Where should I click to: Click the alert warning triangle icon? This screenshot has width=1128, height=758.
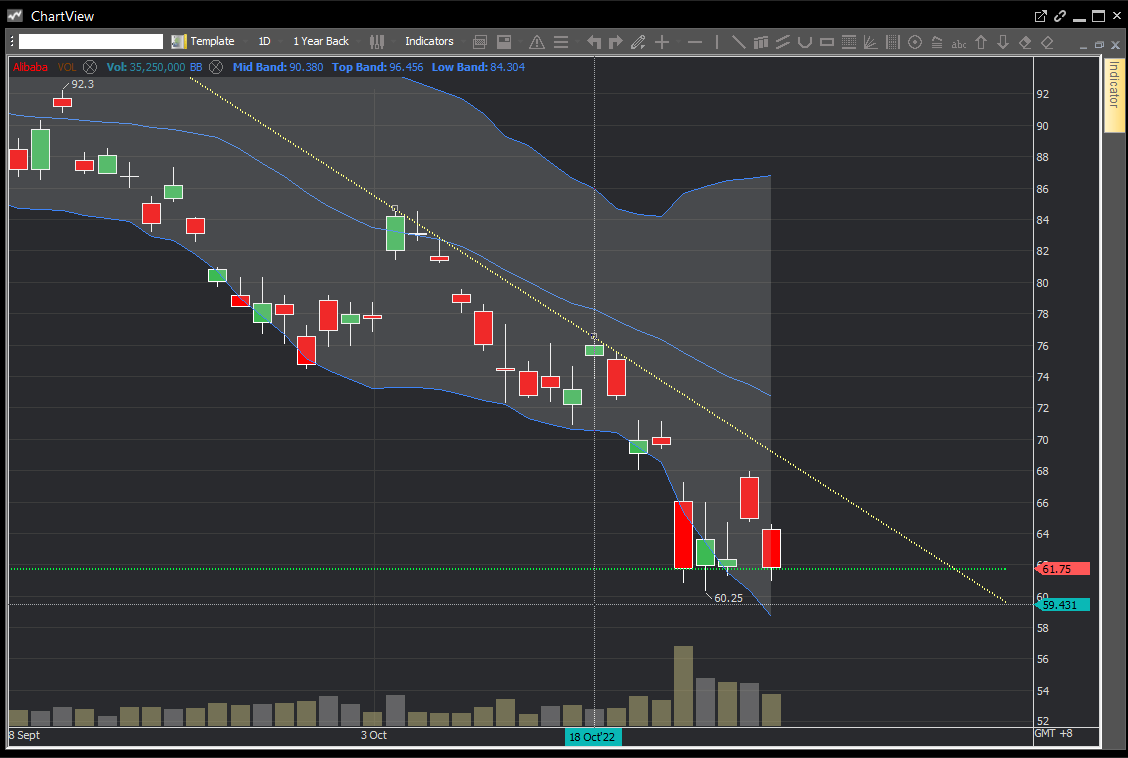click(x=536, y=42)
